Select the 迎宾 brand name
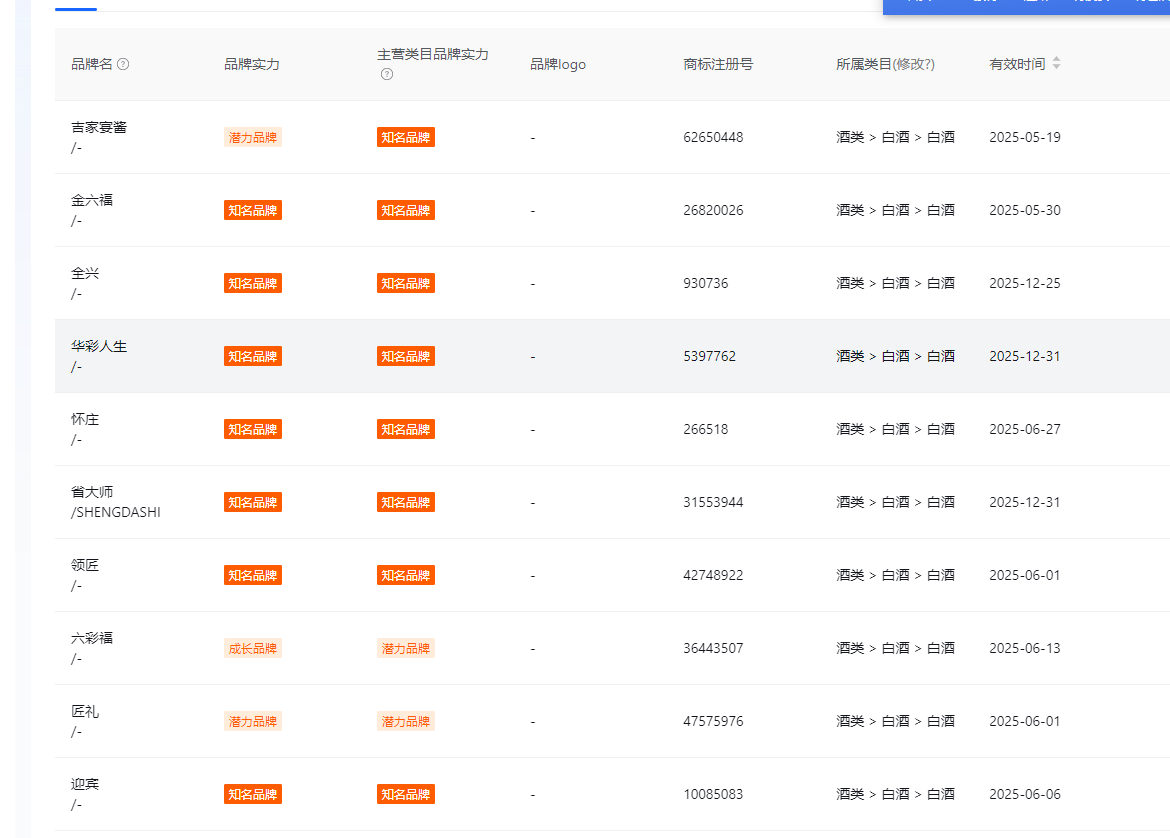The height and width of the screenshot is (838, 1170). [85, 784]
